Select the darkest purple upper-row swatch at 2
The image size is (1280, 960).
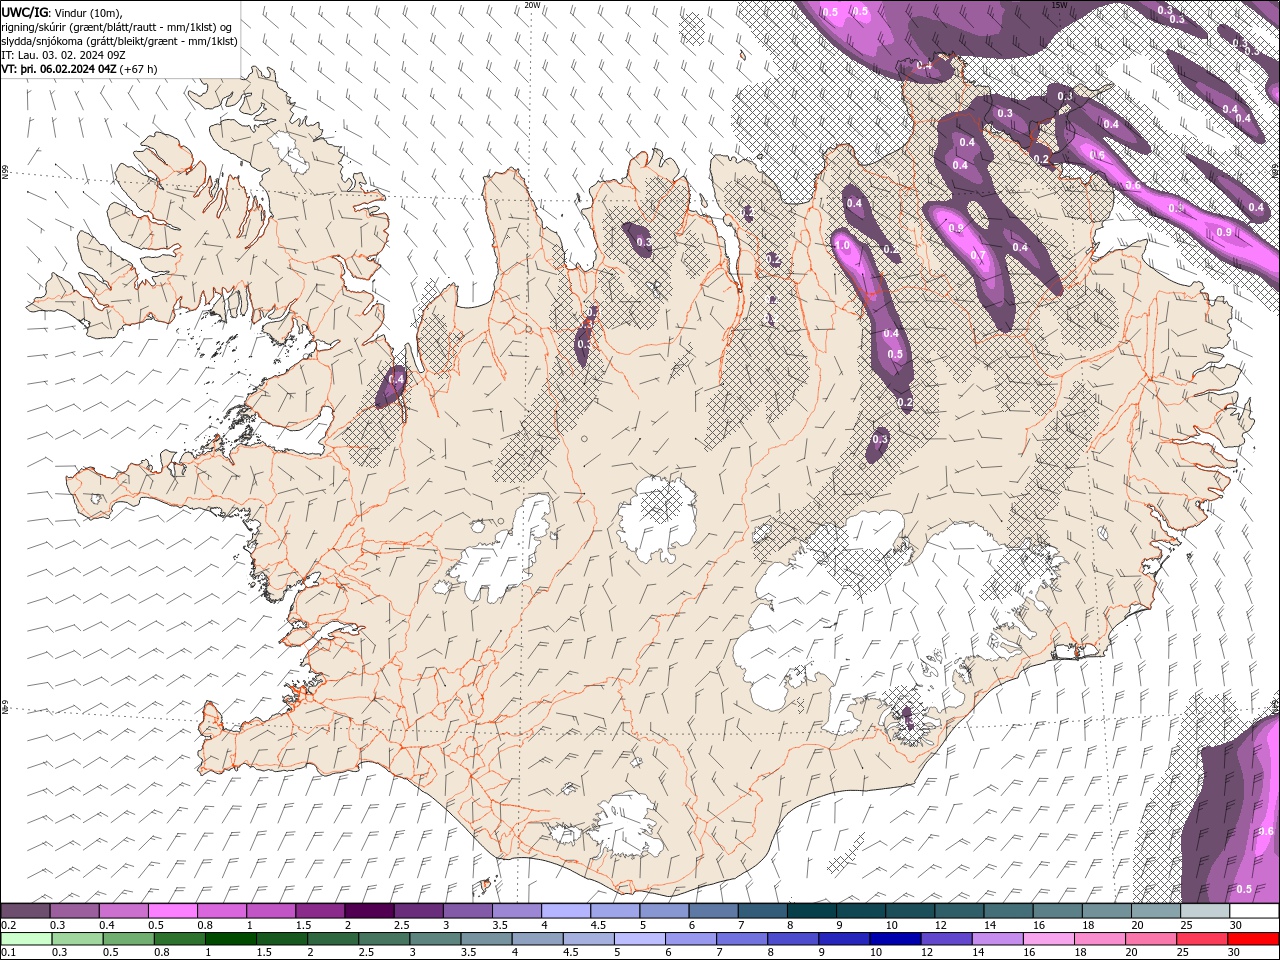coord(369,911)
